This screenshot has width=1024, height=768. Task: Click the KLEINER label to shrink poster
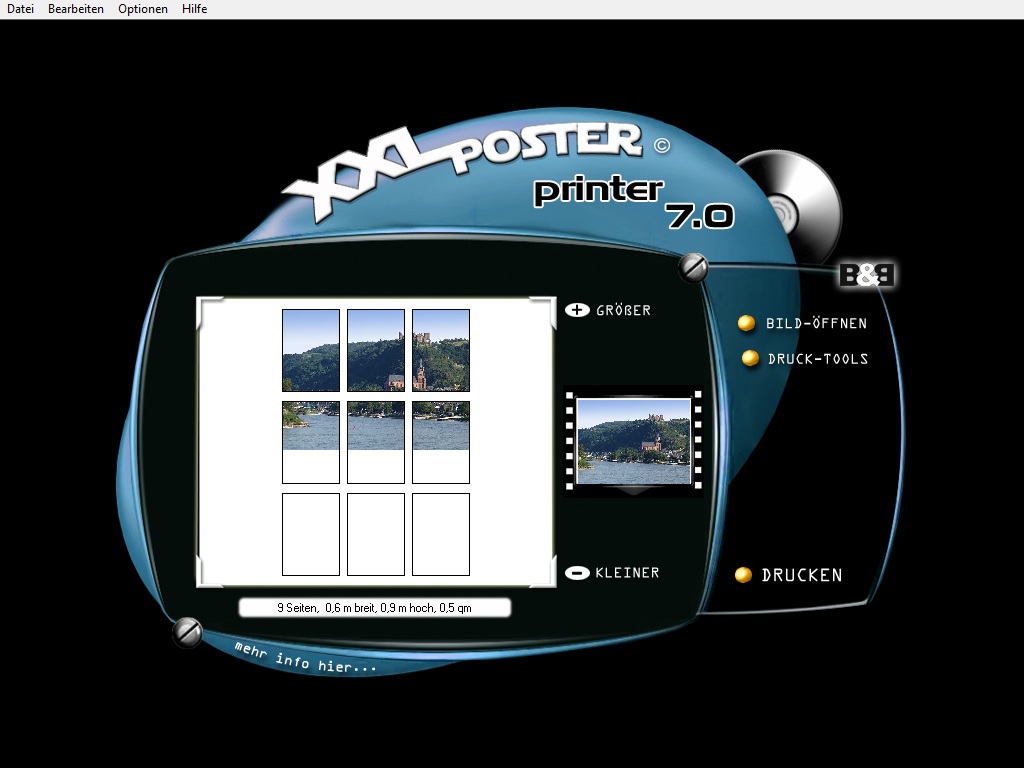click(x=627, y=573)
